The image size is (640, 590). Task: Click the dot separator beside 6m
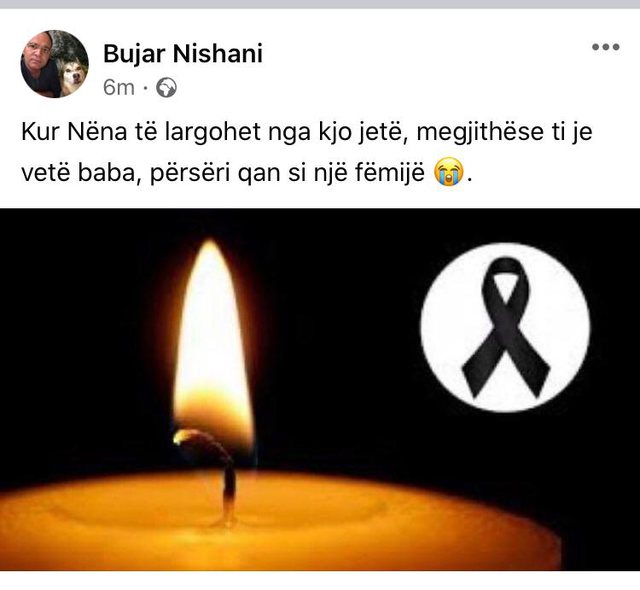pos(145,88)
